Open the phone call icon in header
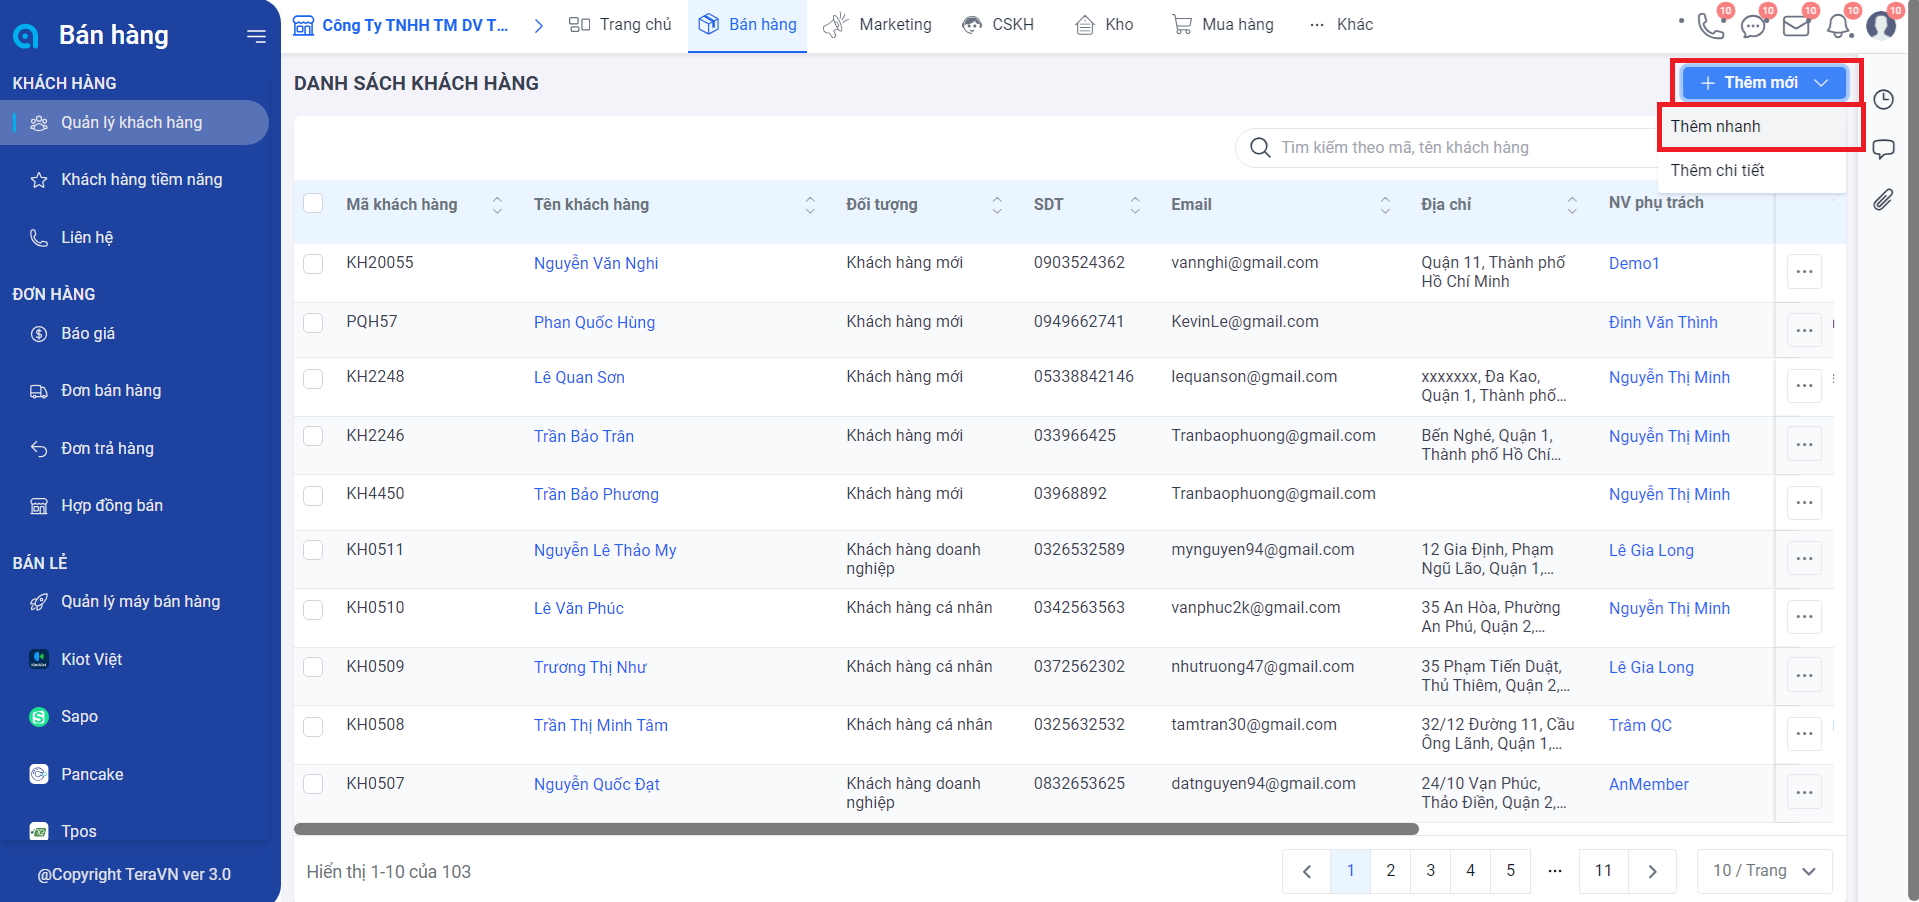1919x902 pixels. [1711, 25]
